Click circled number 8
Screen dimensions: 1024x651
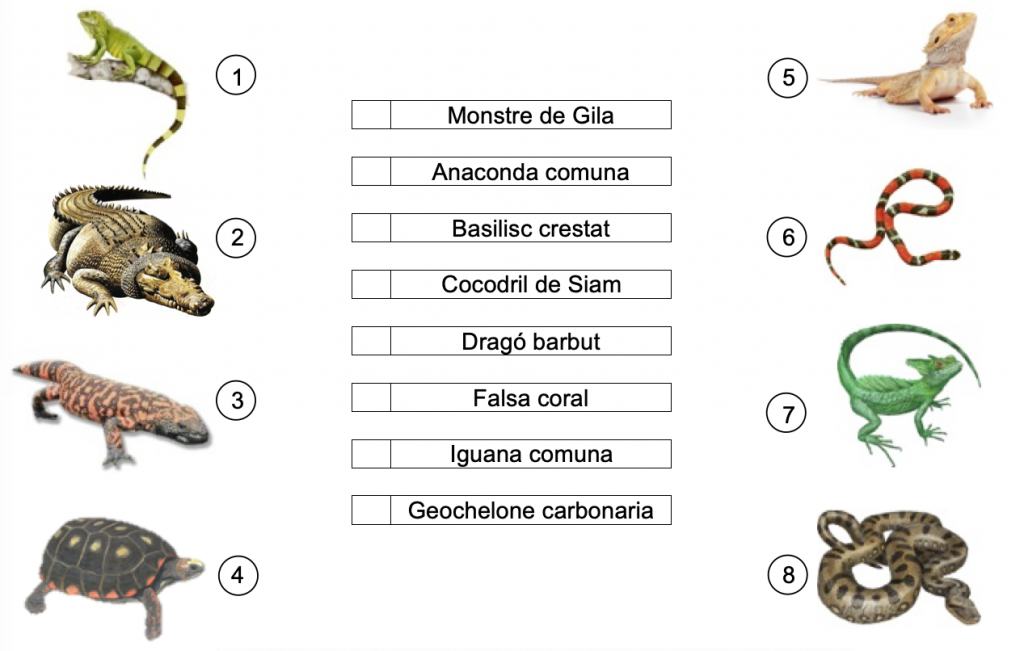coord(788,575)
